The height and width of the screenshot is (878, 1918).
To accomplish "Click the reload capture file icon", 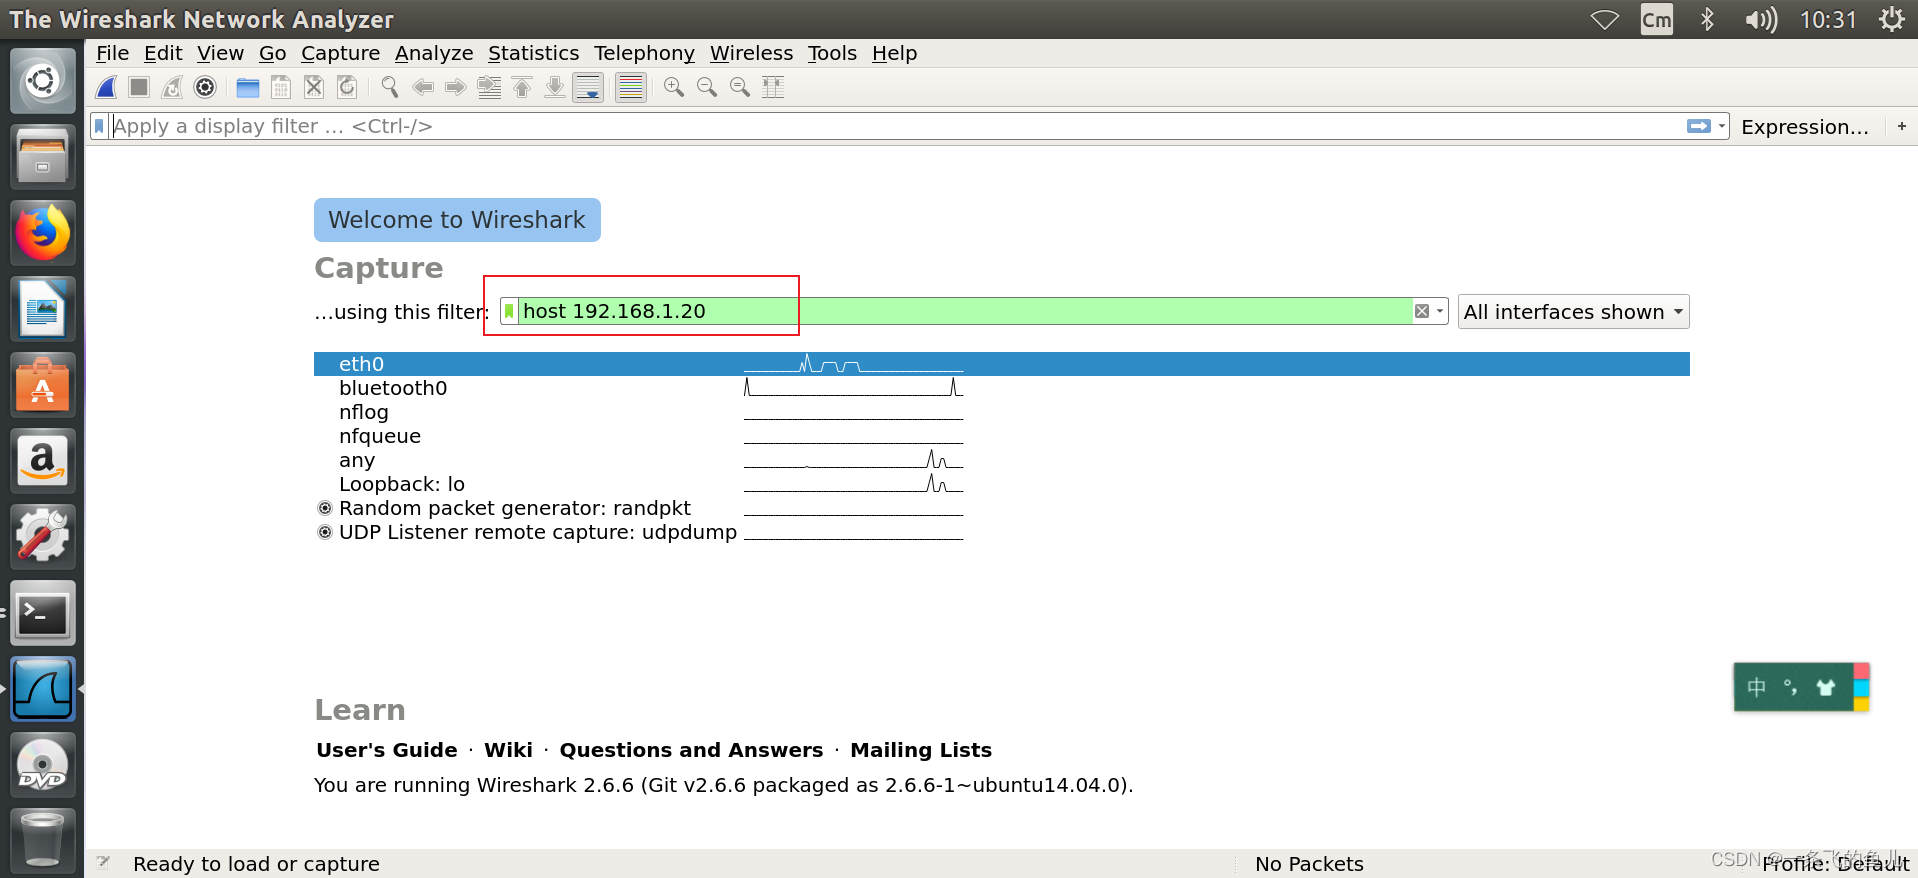I will [x=347, y=88].
